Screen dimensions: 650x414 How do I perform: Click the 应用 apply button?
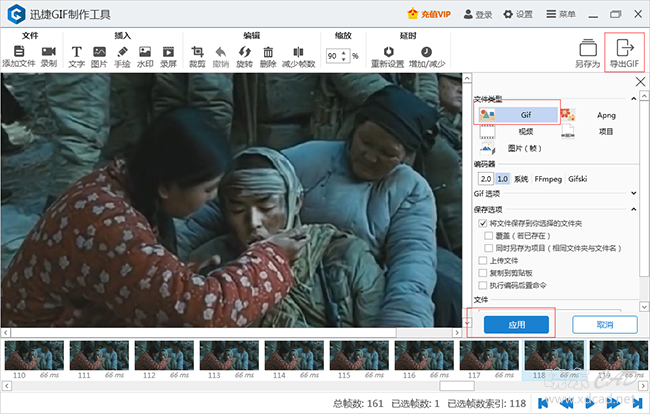click(x=516, y=325)
